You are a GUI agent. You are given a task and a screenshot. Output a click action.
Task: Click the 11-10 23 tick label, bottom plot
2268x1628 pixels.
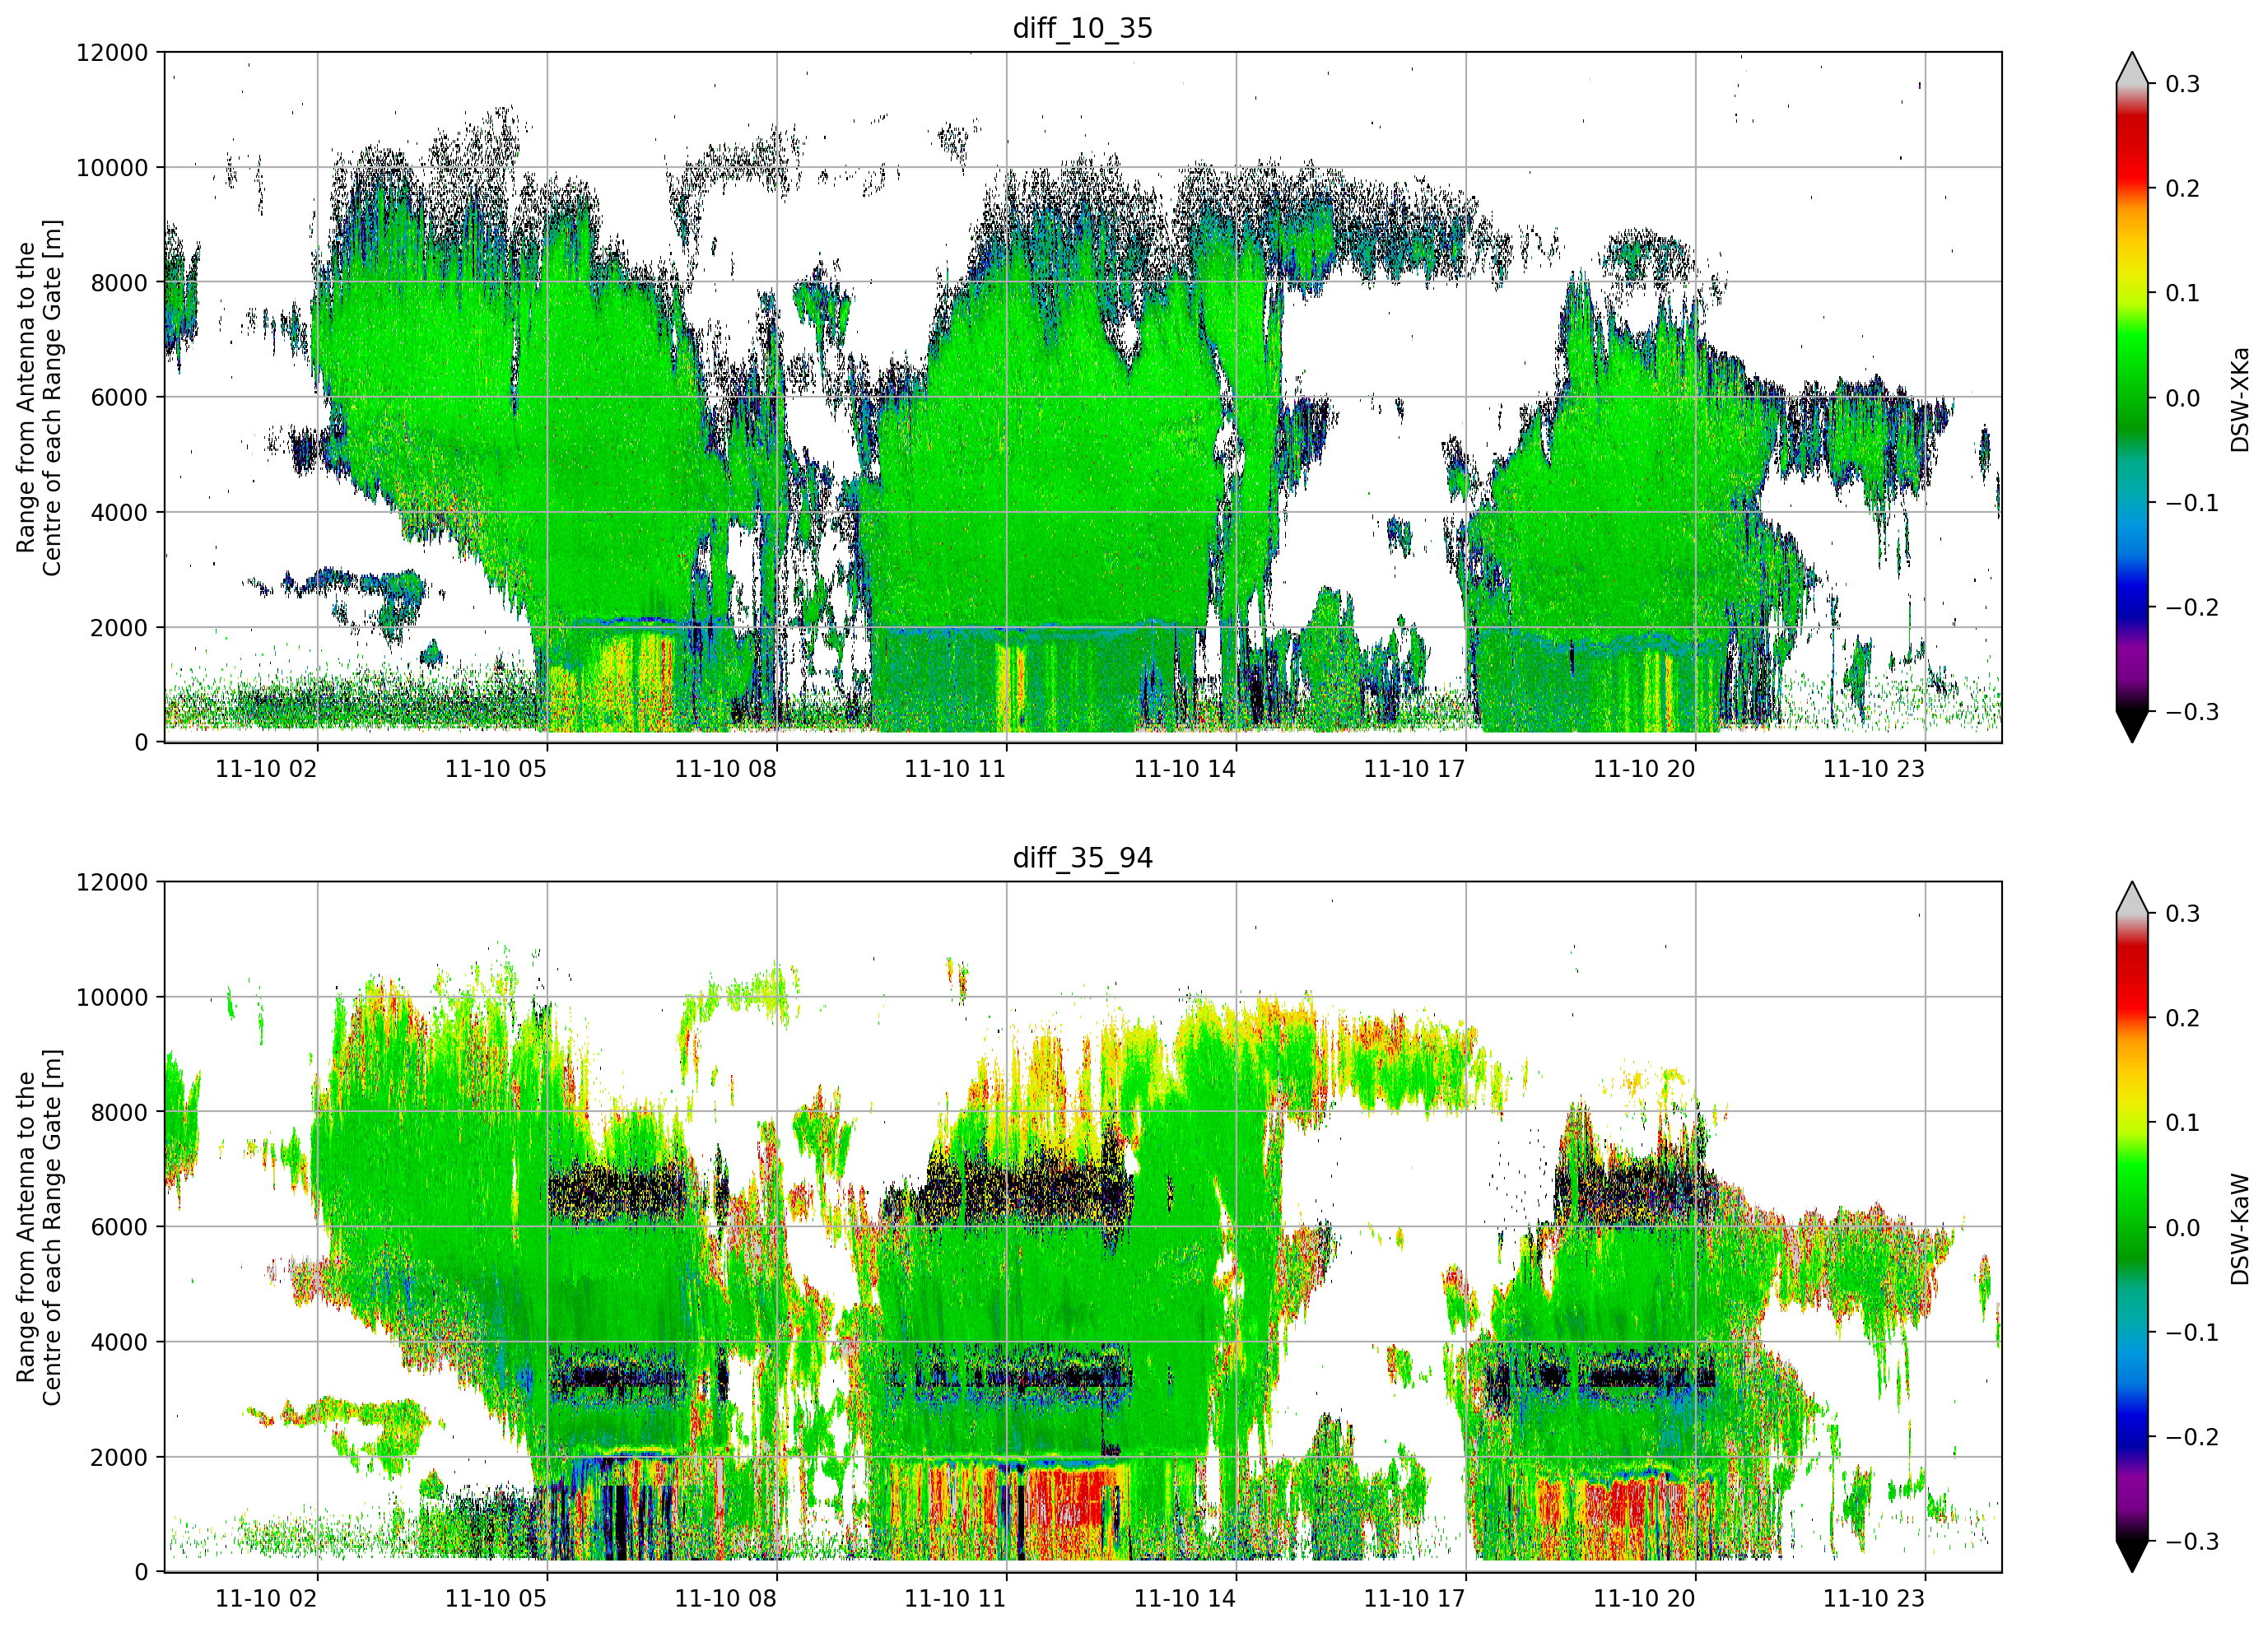1873,1598
